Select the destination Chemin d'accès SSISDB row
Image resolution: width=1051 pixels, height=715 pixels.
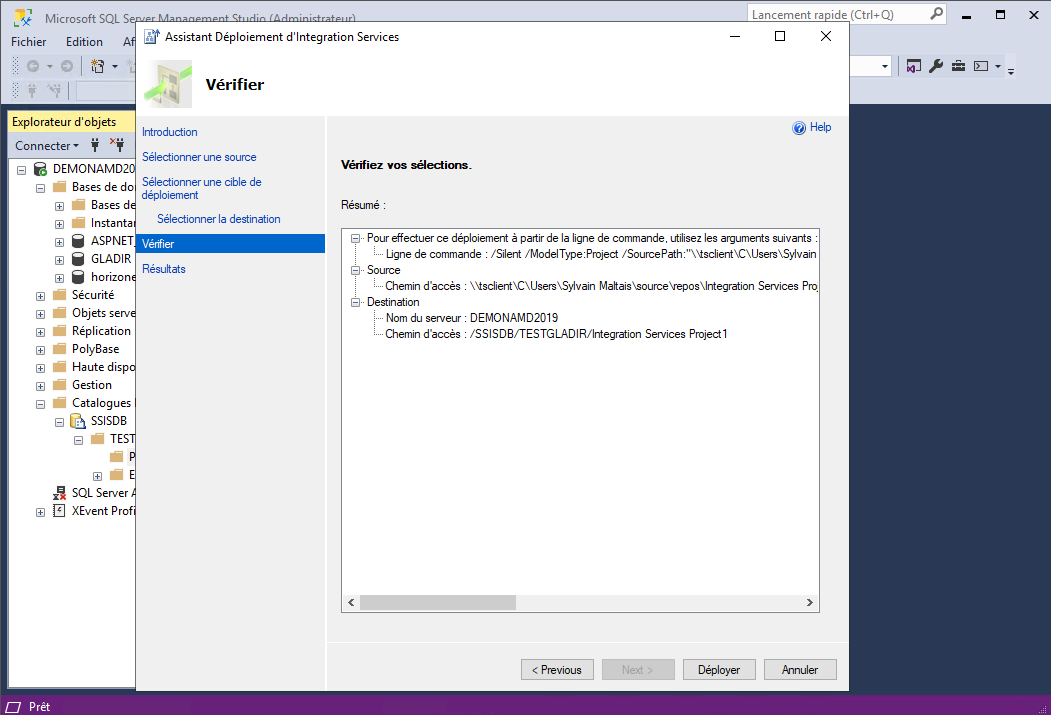(556, 334)
